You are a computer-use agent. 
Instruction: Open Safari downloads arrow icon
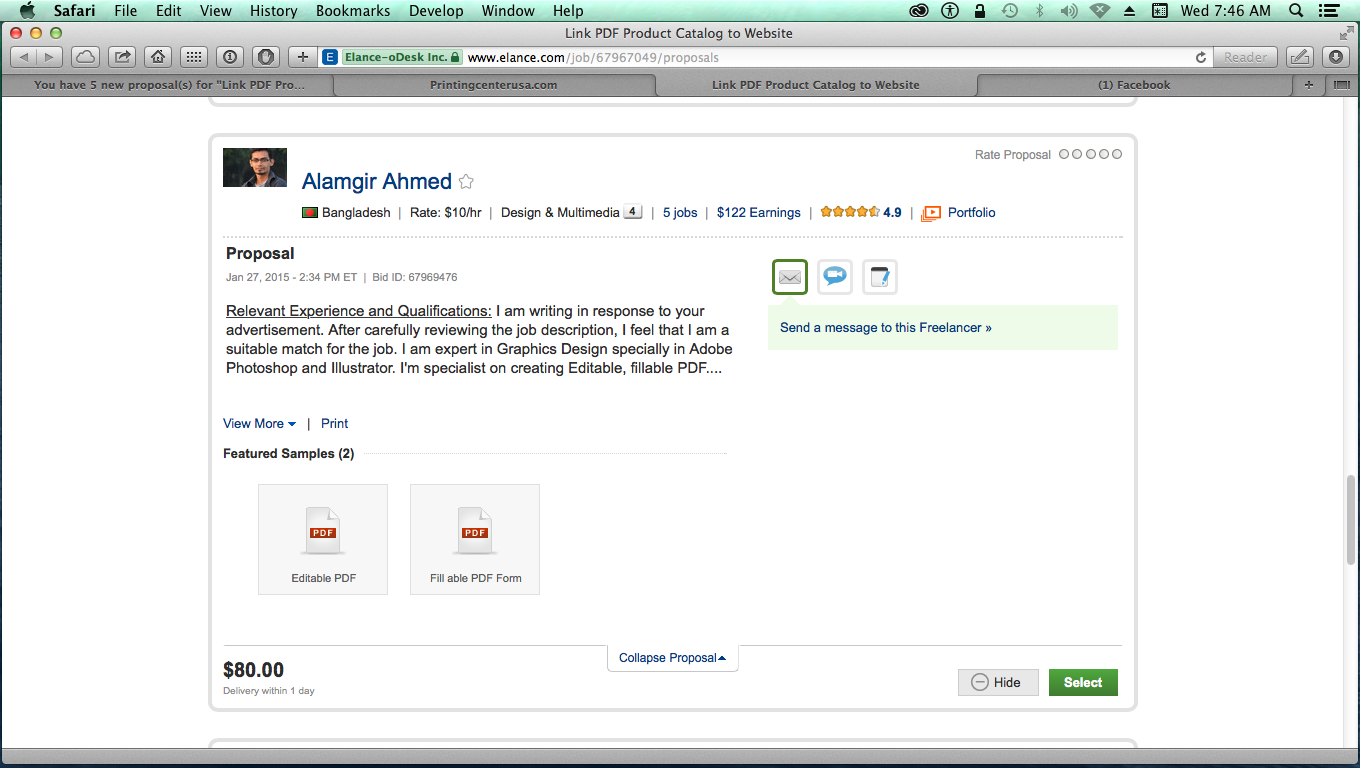pyautogui.click(x=1336, y=57)
